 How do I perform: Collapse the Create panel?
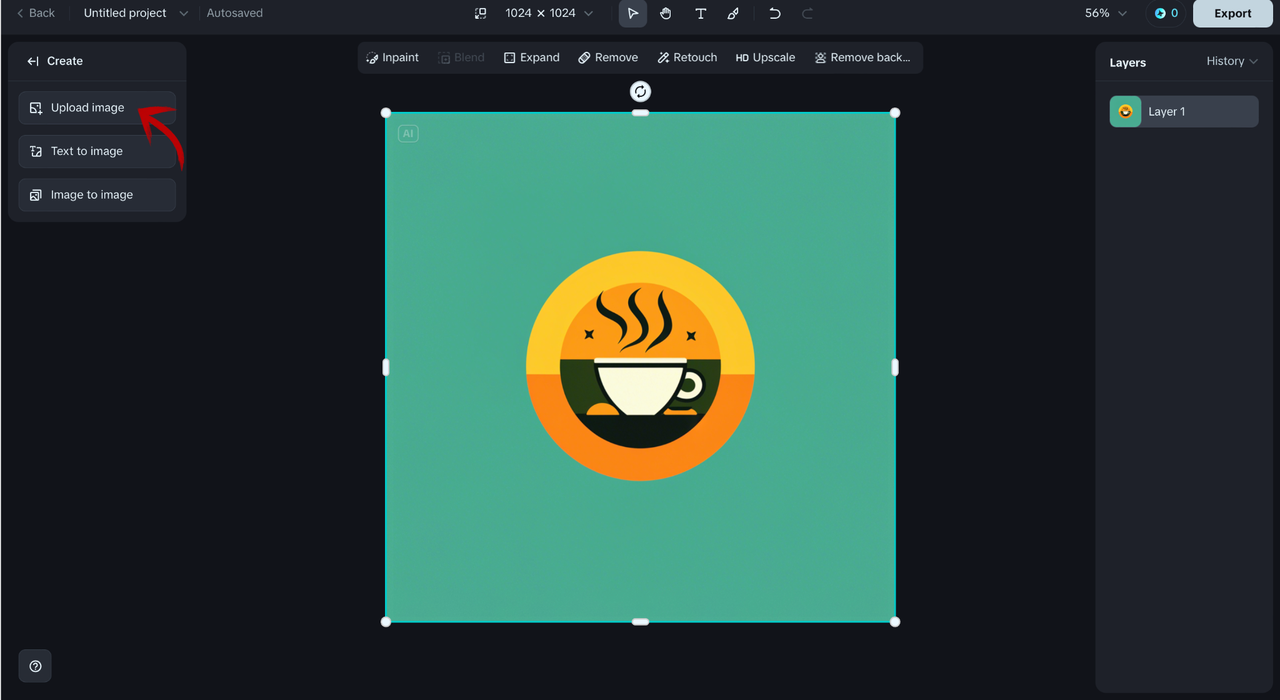[33, 61]
